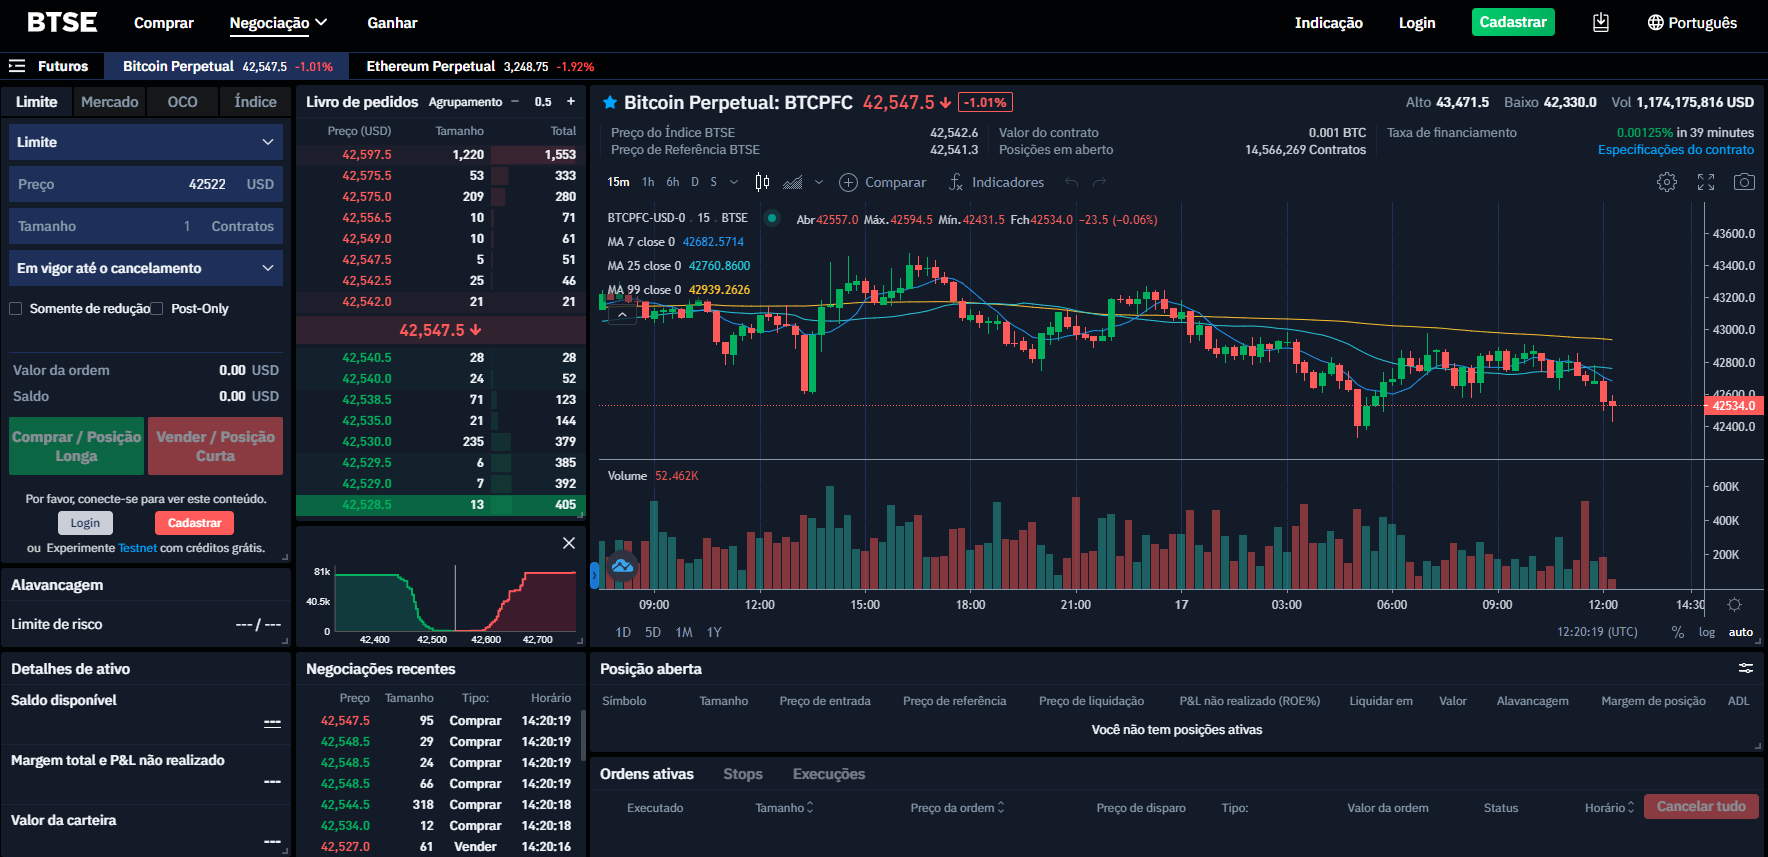
Task: Open the Limite order type dropdown
Action: pos(146,142)
